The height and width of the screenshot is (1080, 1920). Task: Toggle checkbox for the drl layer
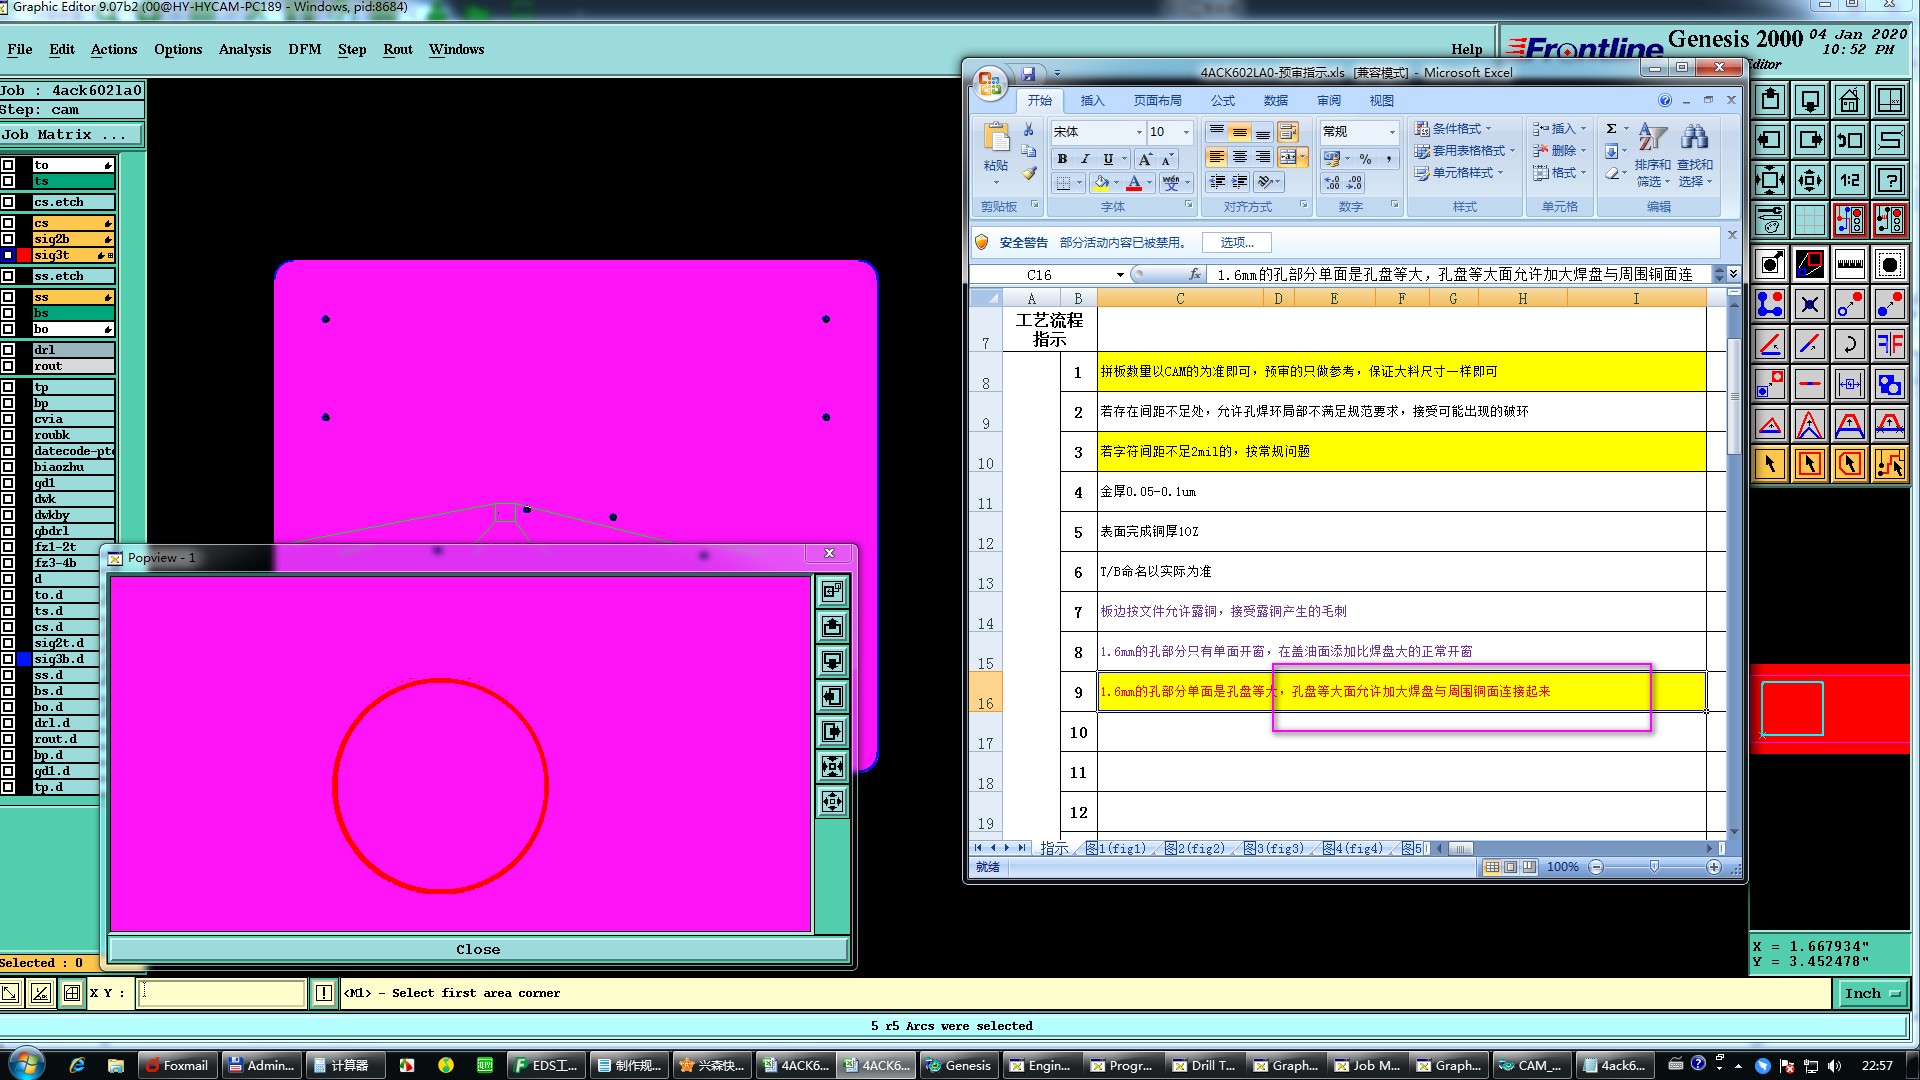coord(8,350)
